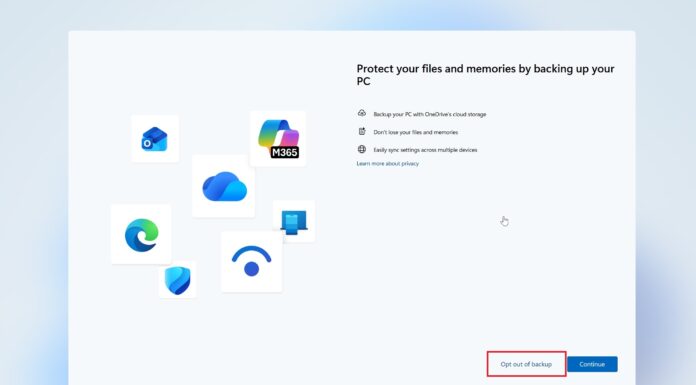The height and width of the screenshot is (385, 696).
Task: Click the heading about backing up your PC
Action: (485, 75)
